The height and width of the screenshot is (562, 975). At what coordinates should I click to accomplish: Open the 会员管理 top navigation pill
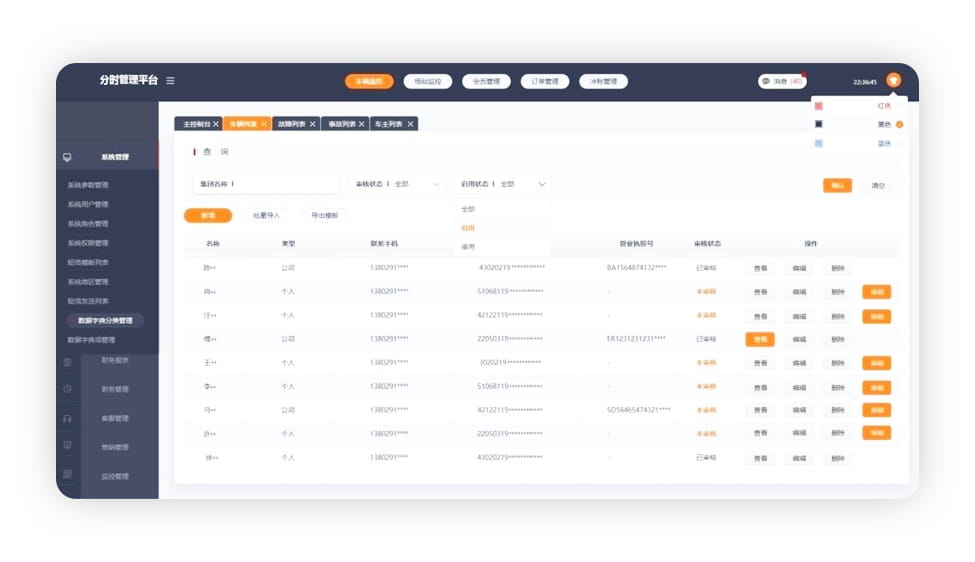486,81
